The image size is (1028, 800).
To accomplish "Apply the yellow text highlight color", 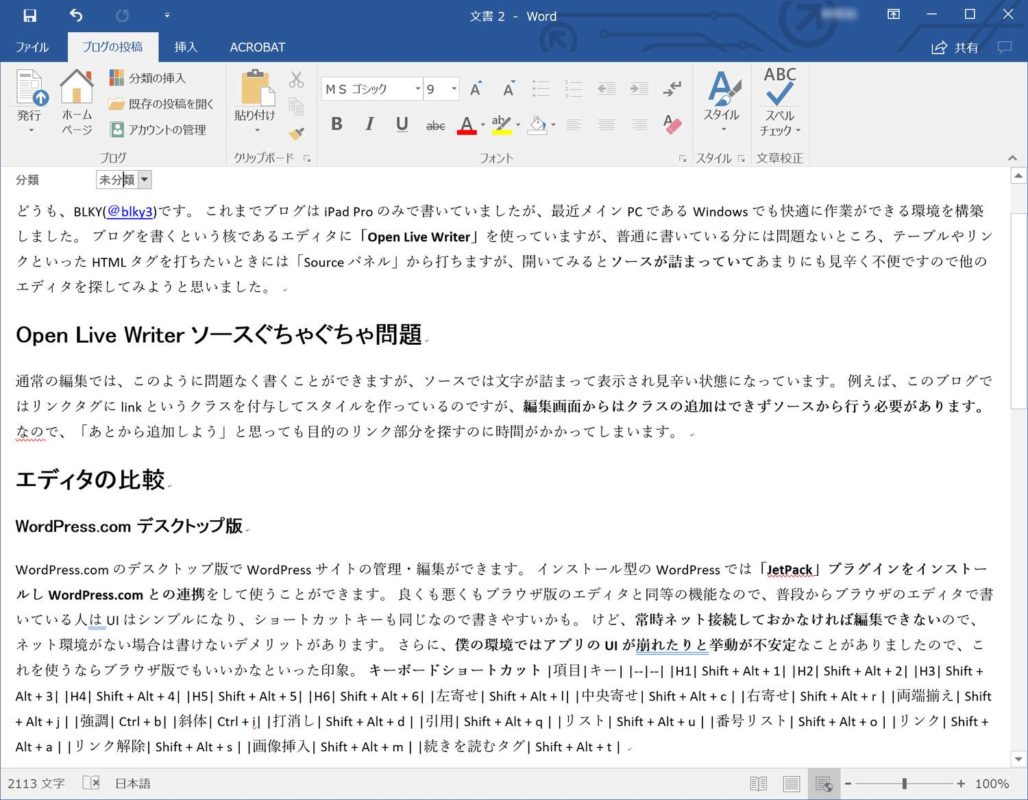I will point(502,124).
